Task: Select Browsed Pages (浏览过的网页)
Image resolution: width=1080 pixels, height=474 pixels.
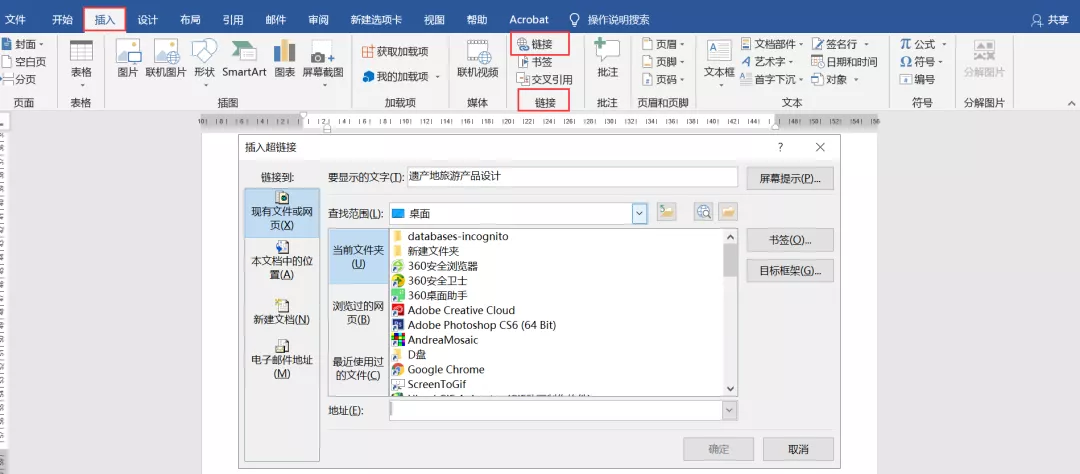Action: 358,312
